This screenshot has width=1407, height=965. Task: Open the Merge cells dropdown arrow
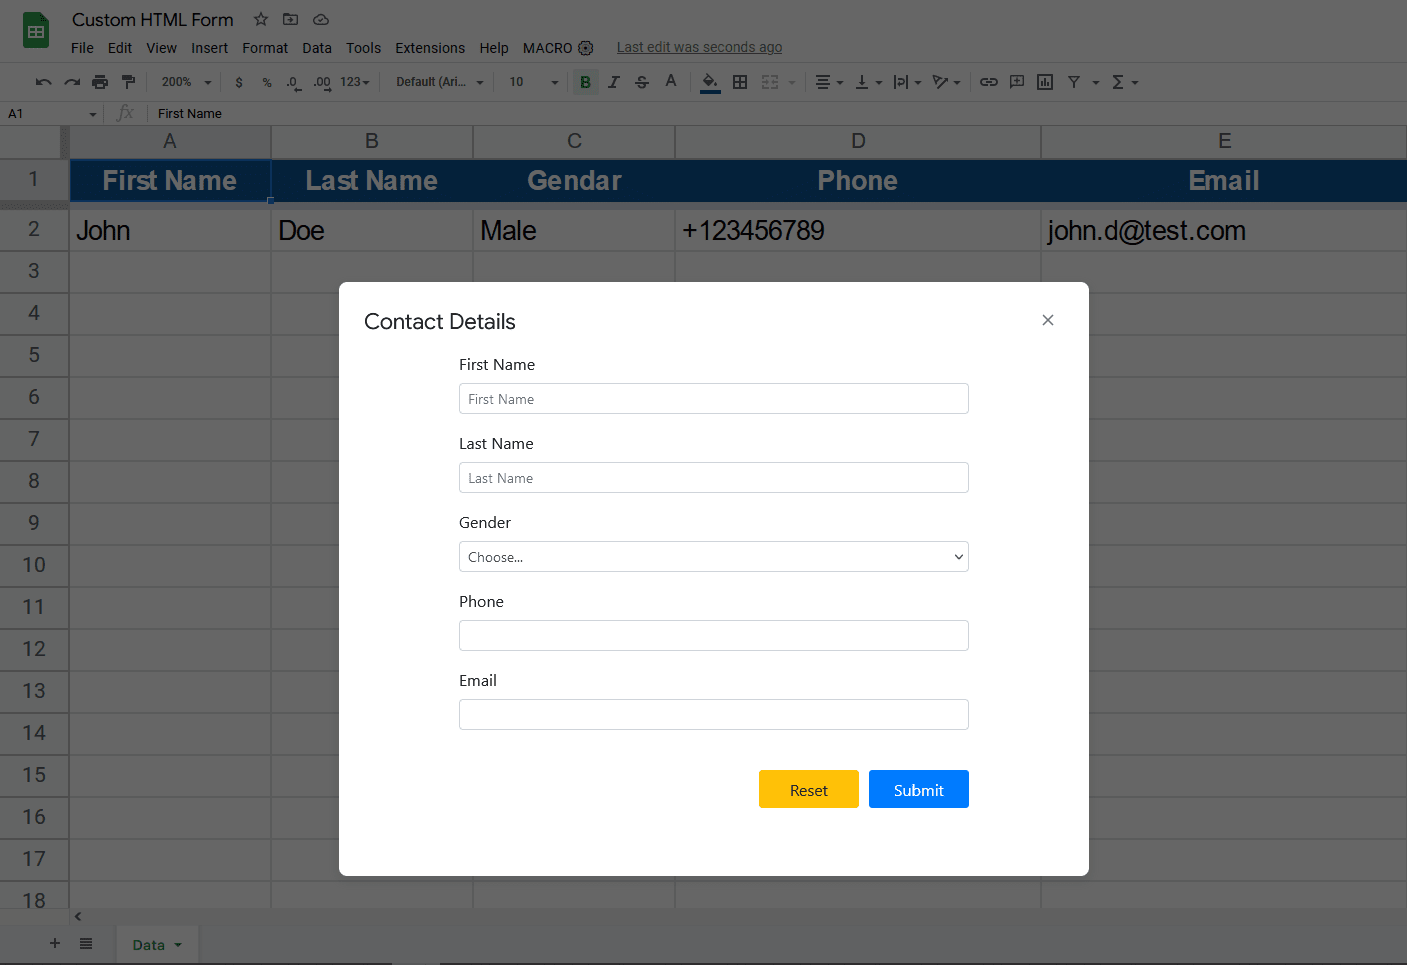click(x=792, y=82)
